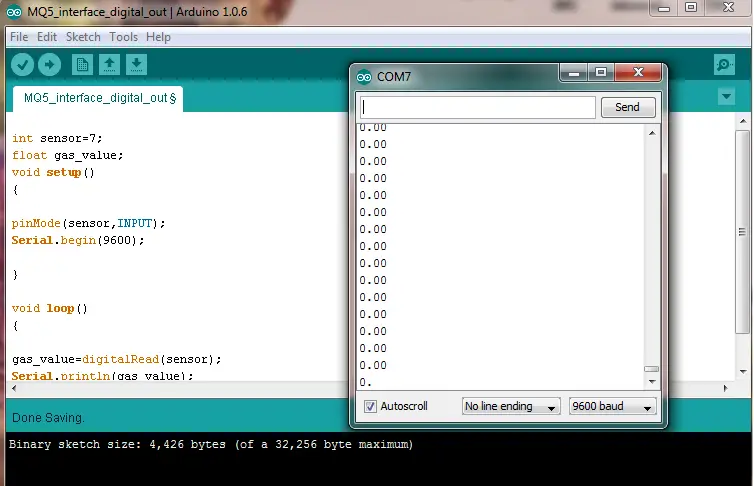Open the No line ending dropdown
This screenshot has height=486, width=754.
(511, 406)
